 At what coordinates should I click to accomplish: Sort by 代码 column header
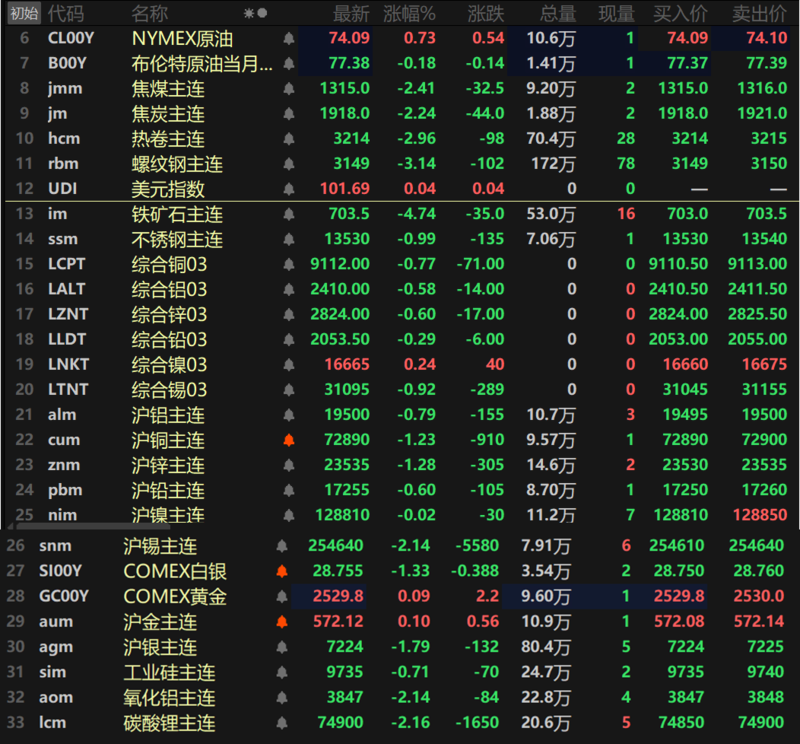pos(66,14)
